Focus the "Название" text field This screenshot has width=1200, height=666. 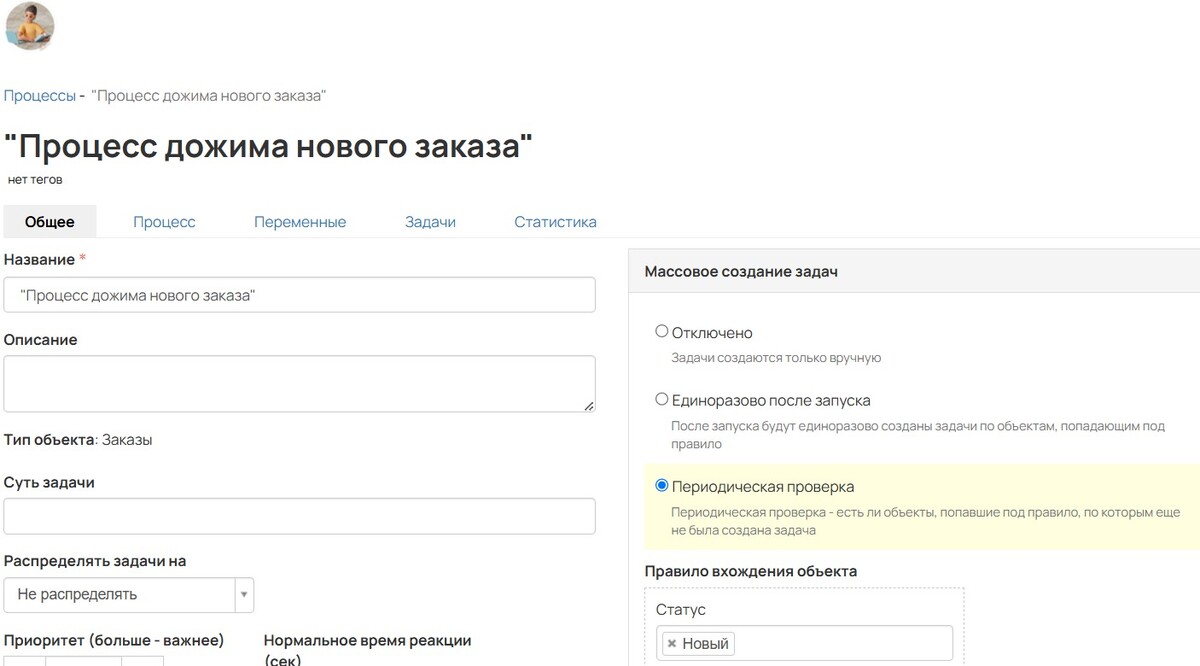(300, 295)
